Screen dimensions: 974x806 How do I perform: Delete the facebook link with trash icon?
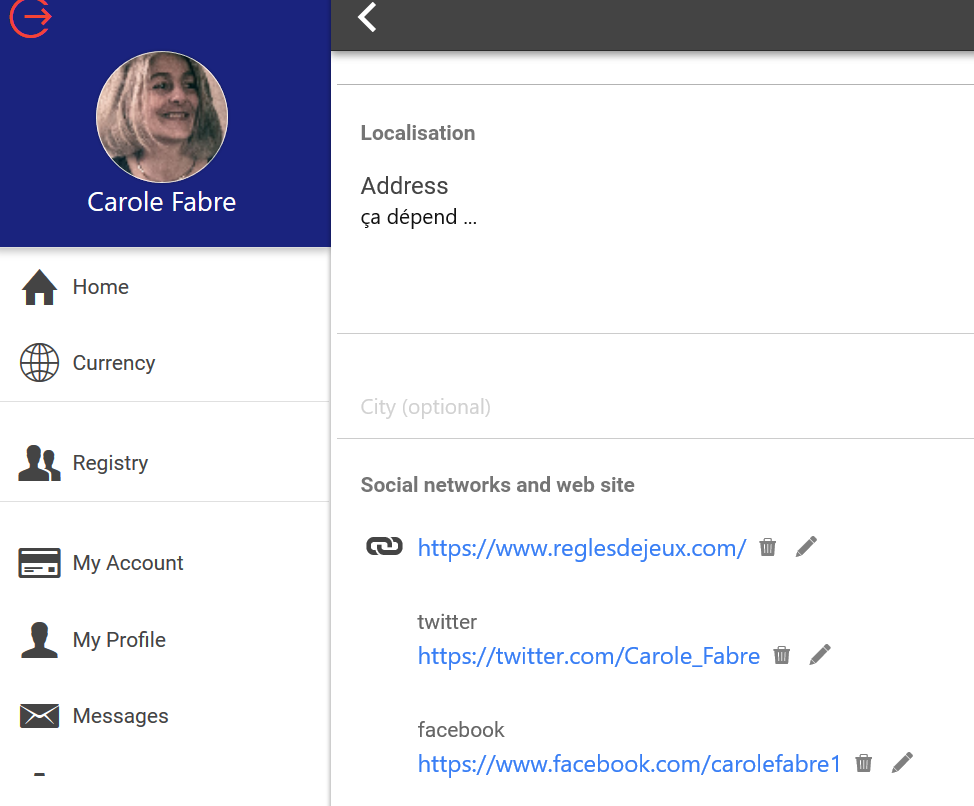point(863,763)
